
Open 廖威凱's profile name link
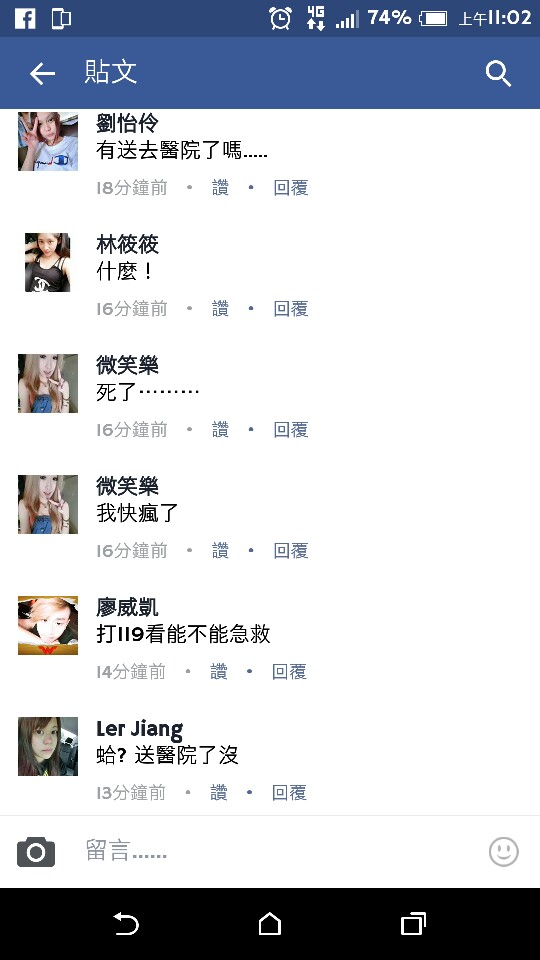point(127,607)
